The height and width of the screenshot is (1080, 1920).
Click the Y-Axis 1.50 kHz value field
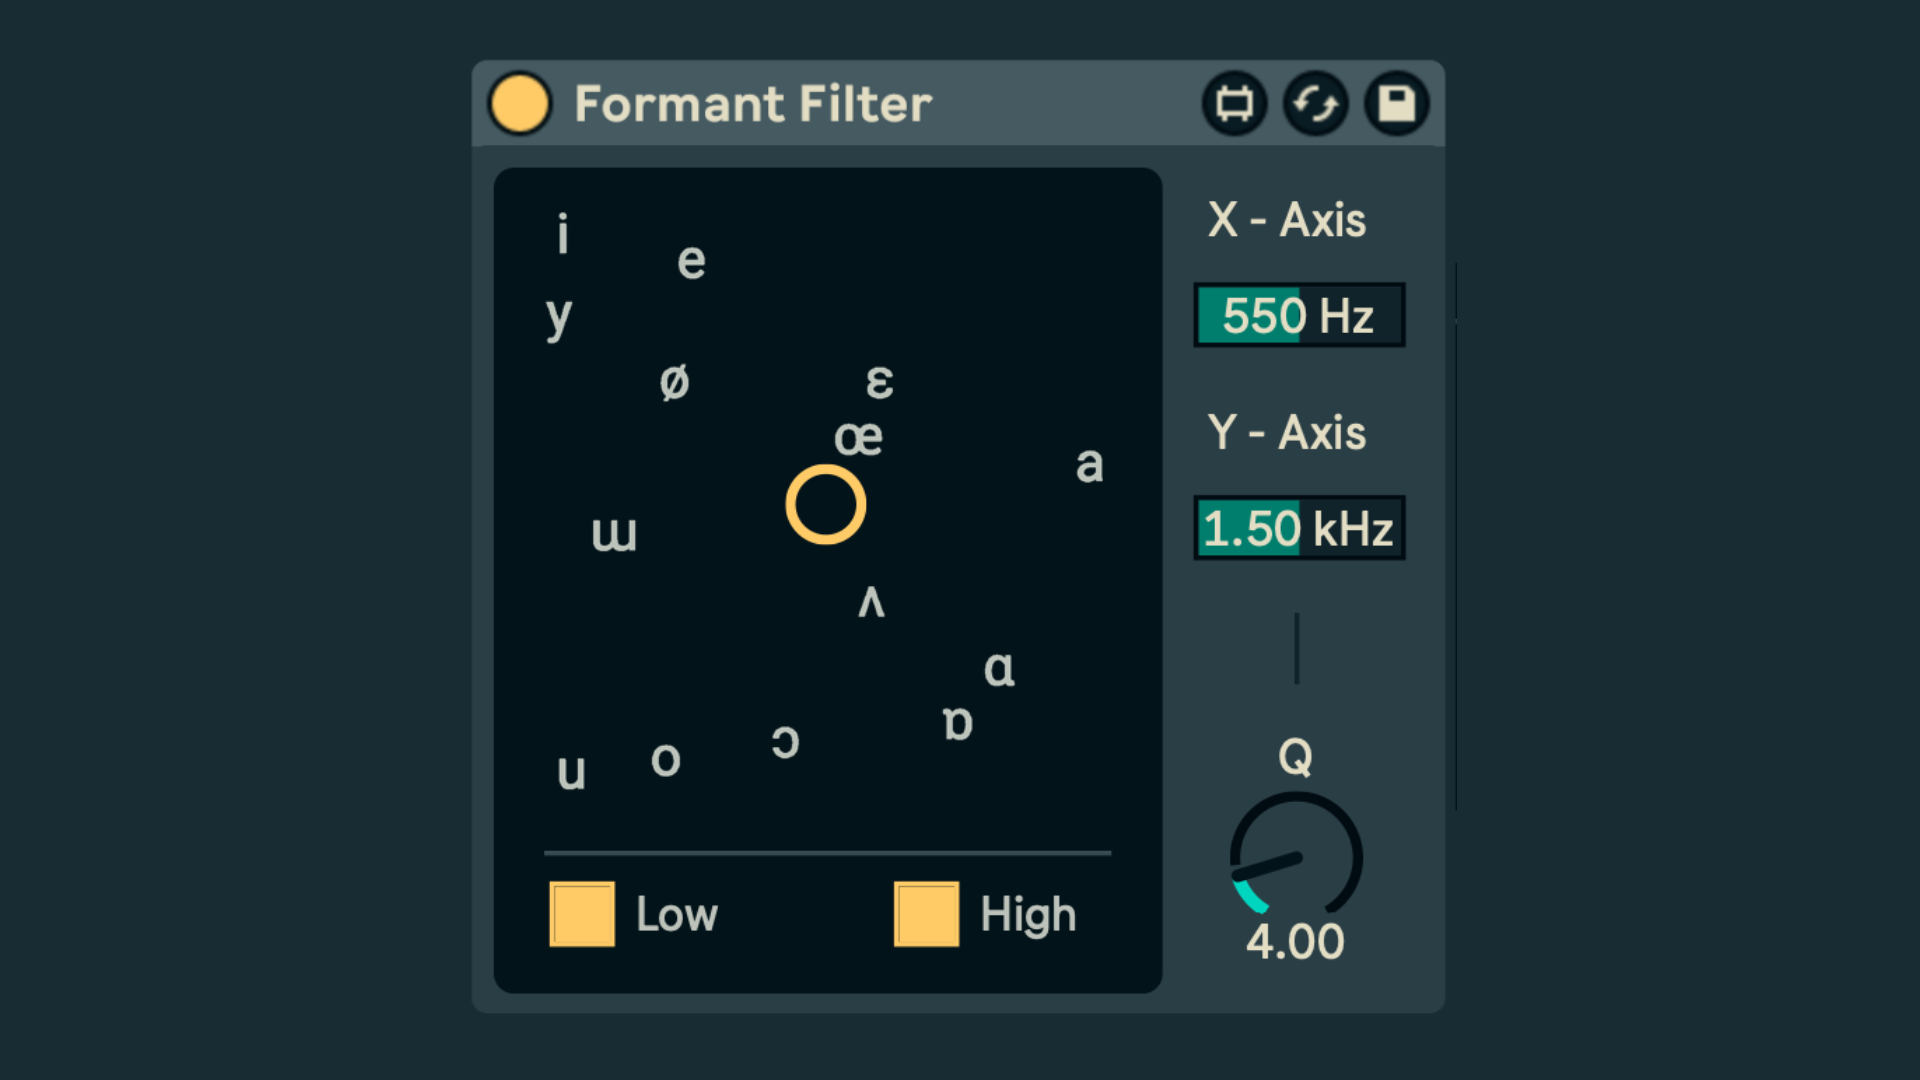[x=1299, y=528]
